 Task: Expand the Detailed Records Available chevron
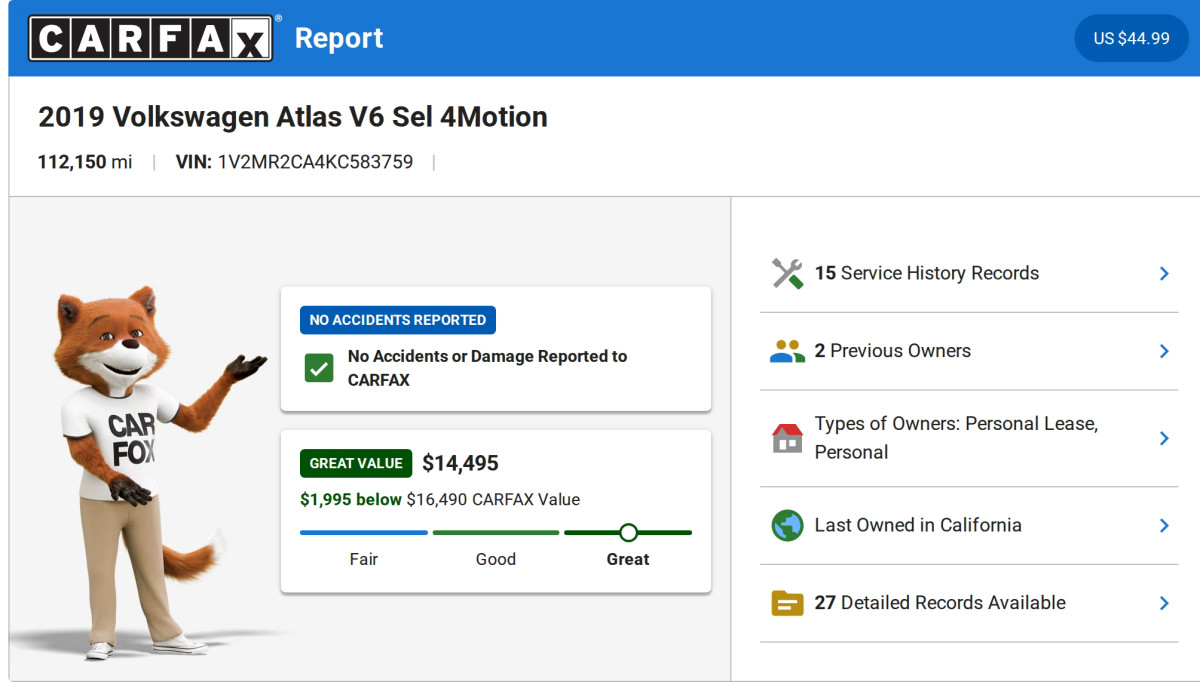(1164, 603)
